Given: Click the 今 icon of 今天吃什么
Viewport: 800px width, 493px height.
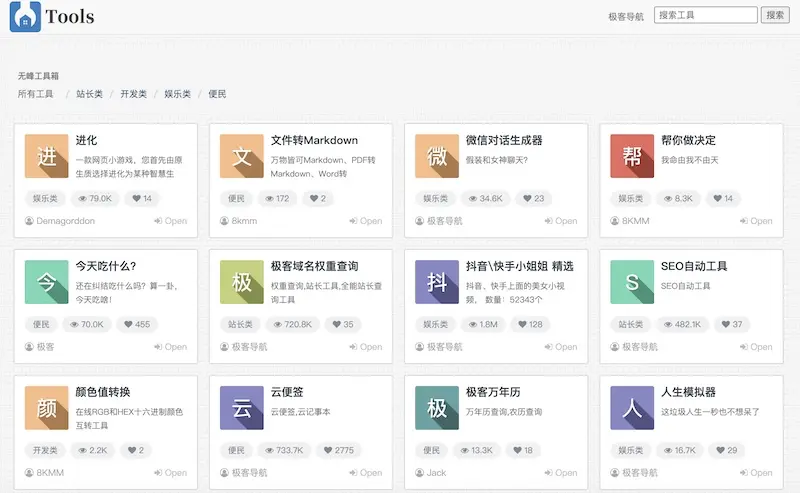Looking at the screenshot, I should [x=46, y=282].
